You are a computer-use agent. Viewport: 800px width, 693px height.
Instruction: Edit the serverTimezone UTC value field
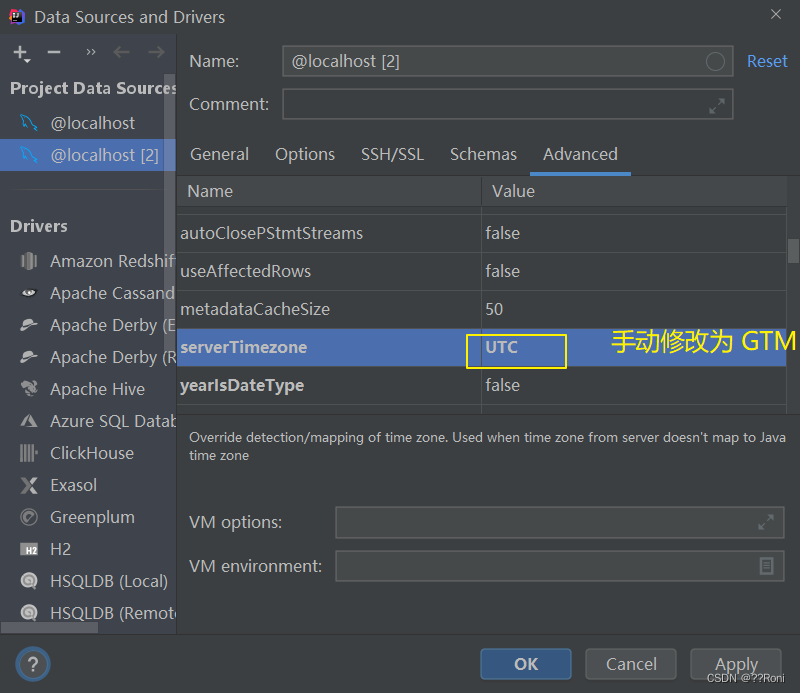coord(516,351)
